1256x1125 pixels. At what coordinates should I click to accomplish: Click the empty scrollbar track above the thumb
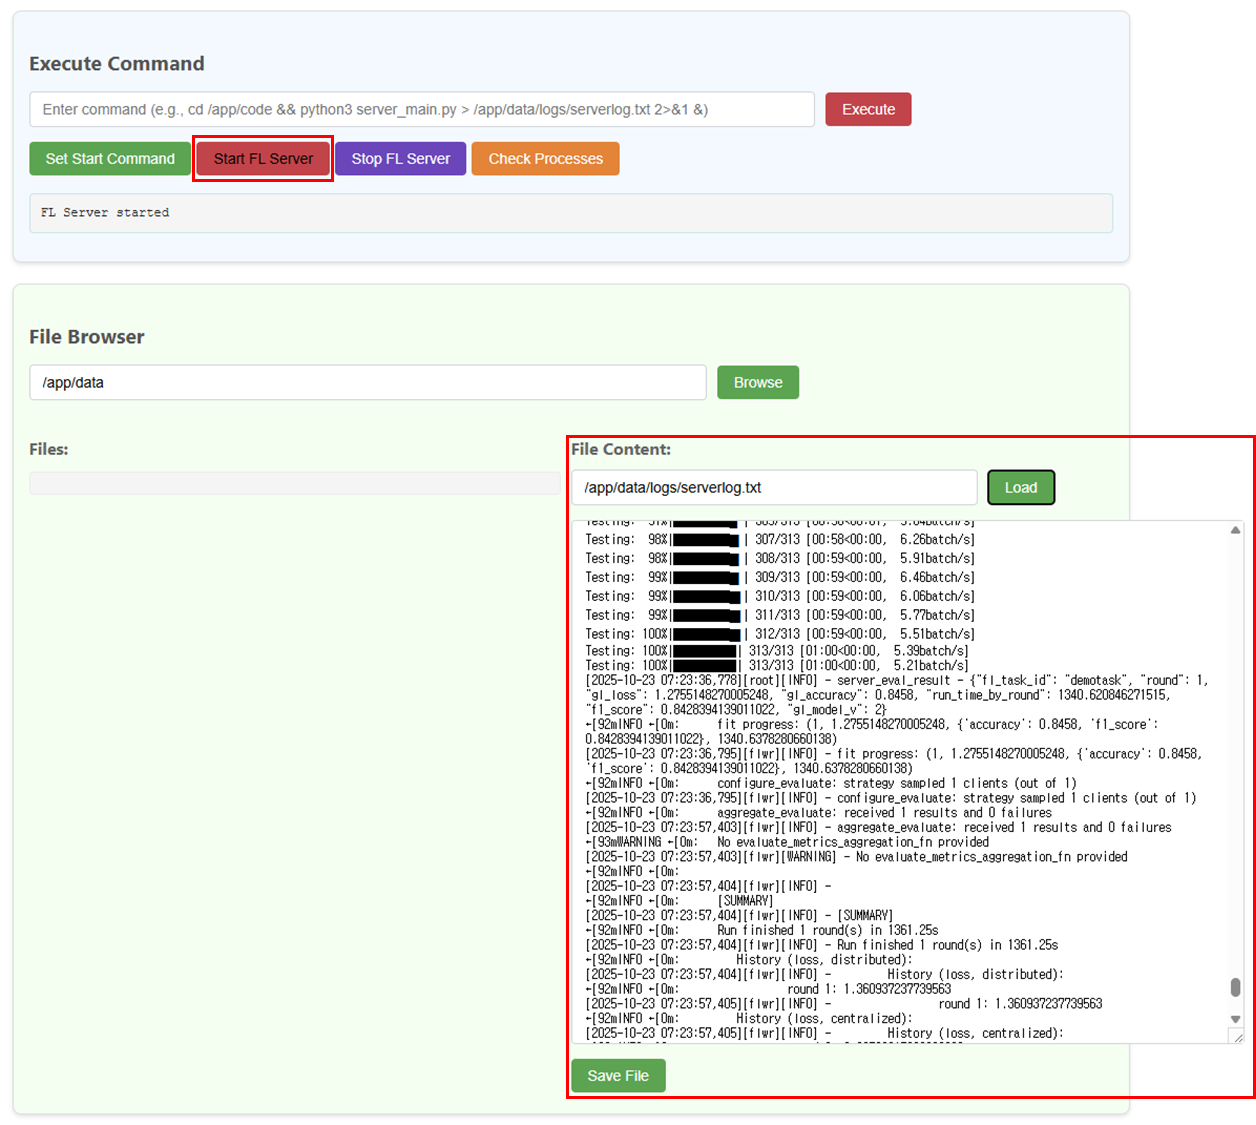pyautogui.click(x=1235, y=750)
